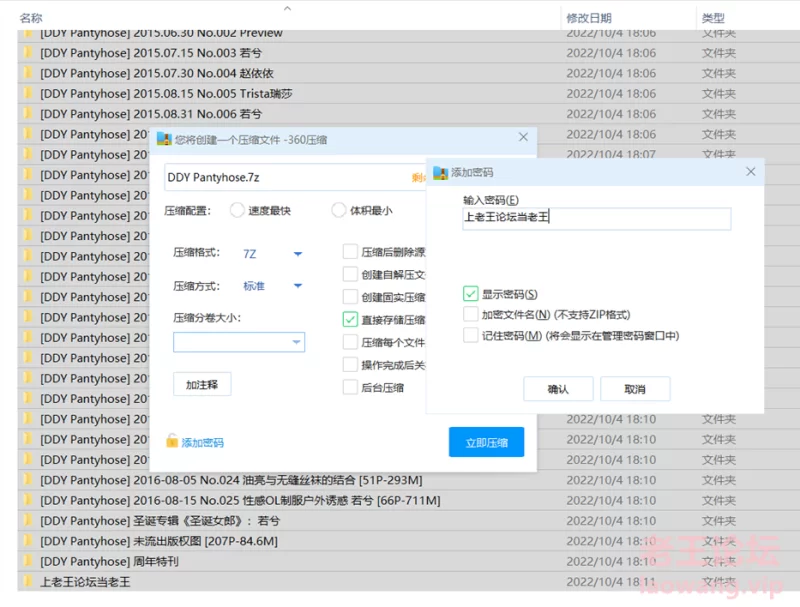This screenshot has height=607, width=800.
Task: Click 文件夹 type cell of 赵依依 row
Action: point(718,73)
